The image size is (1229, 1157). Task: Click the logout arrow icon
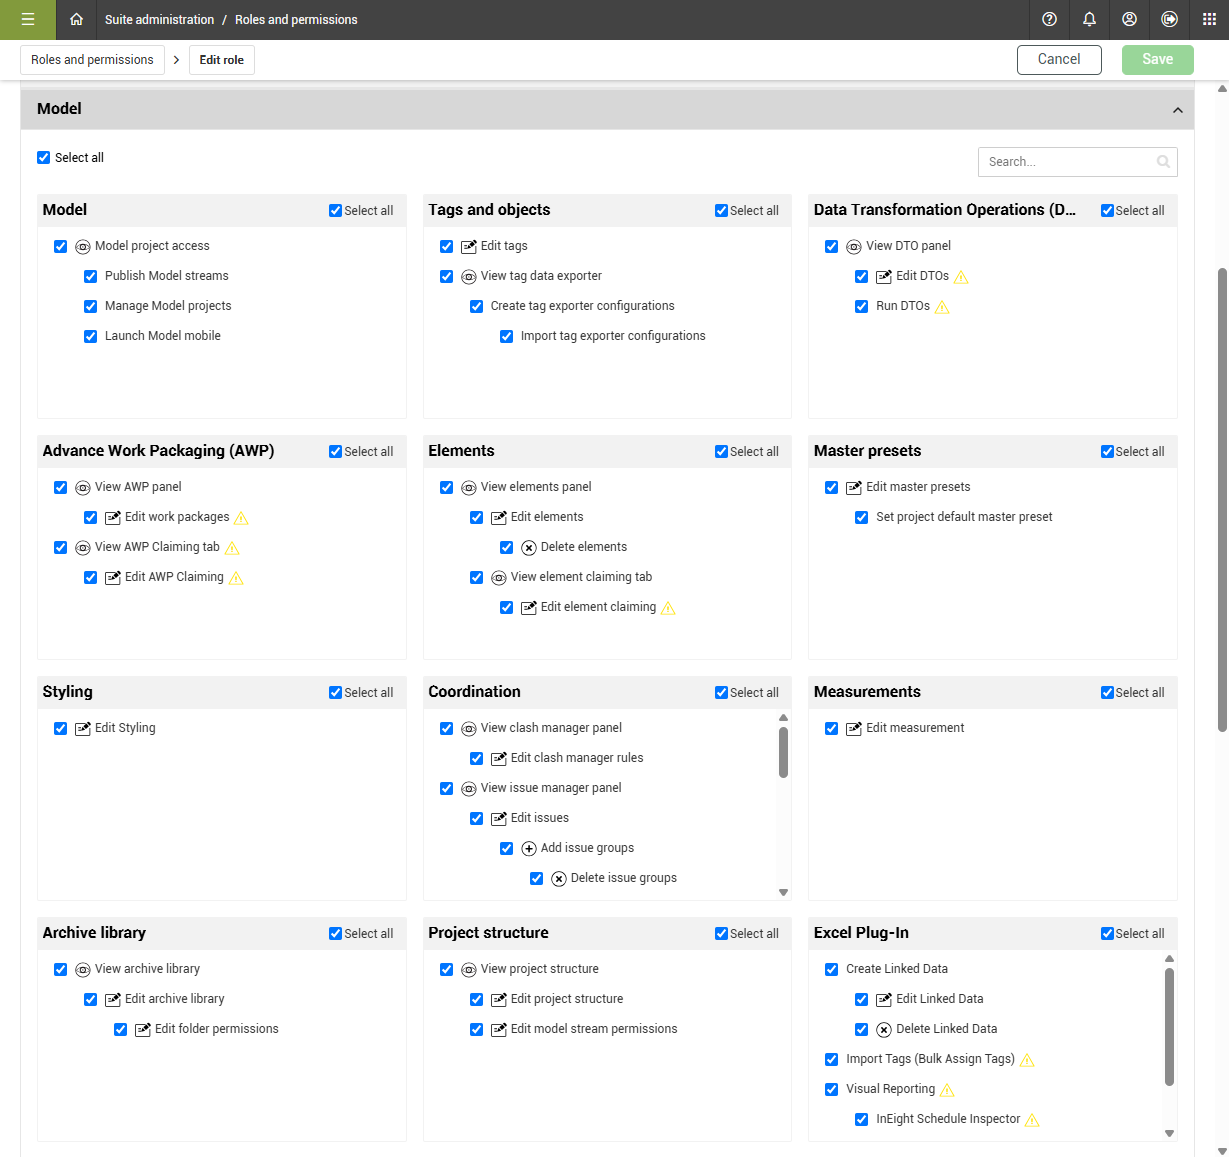[1169, 19]
